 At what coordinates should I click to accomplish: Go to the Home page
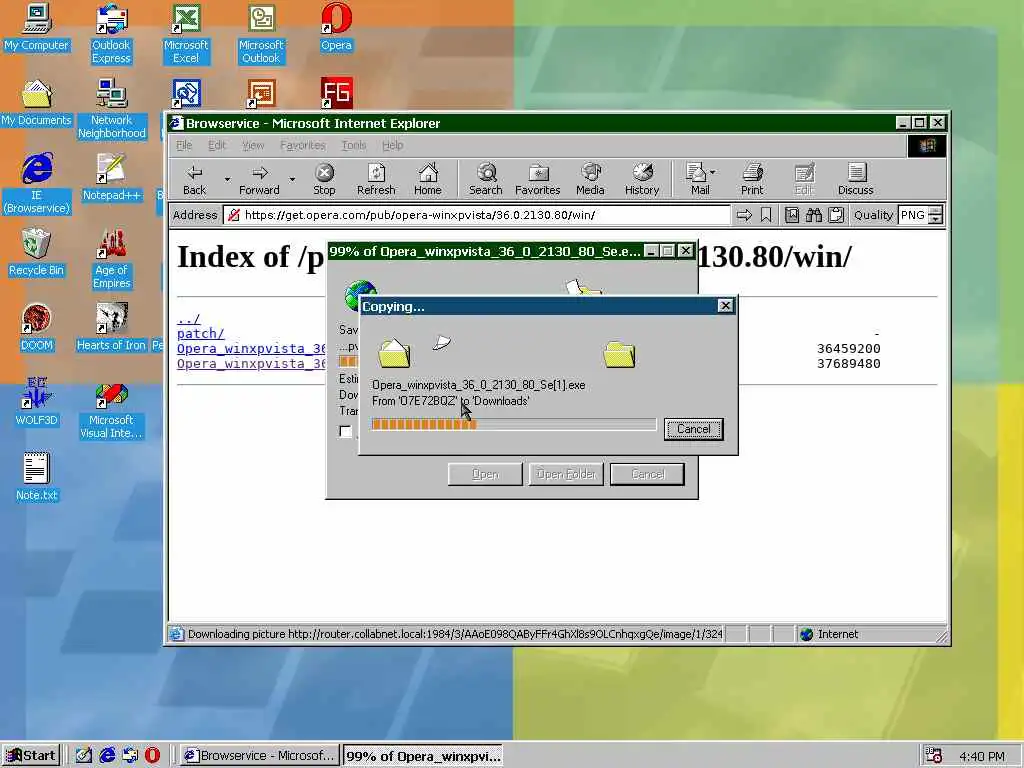428,179
